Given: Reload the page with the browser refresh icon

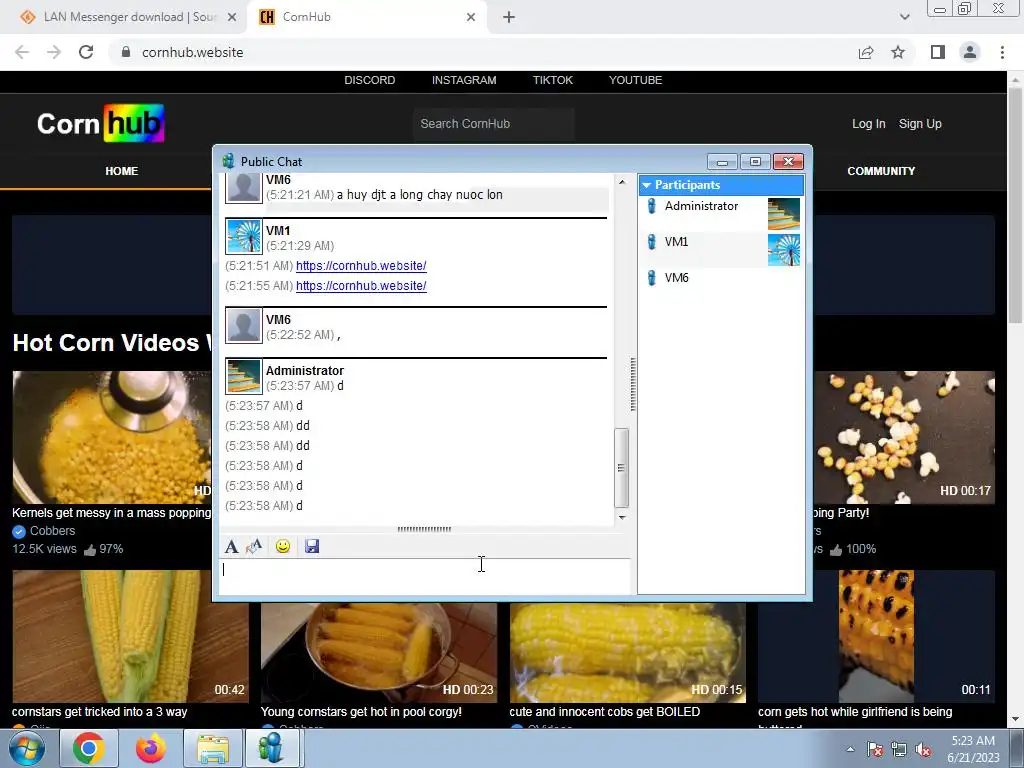Looking at the screenshot, I should [86, 52].
